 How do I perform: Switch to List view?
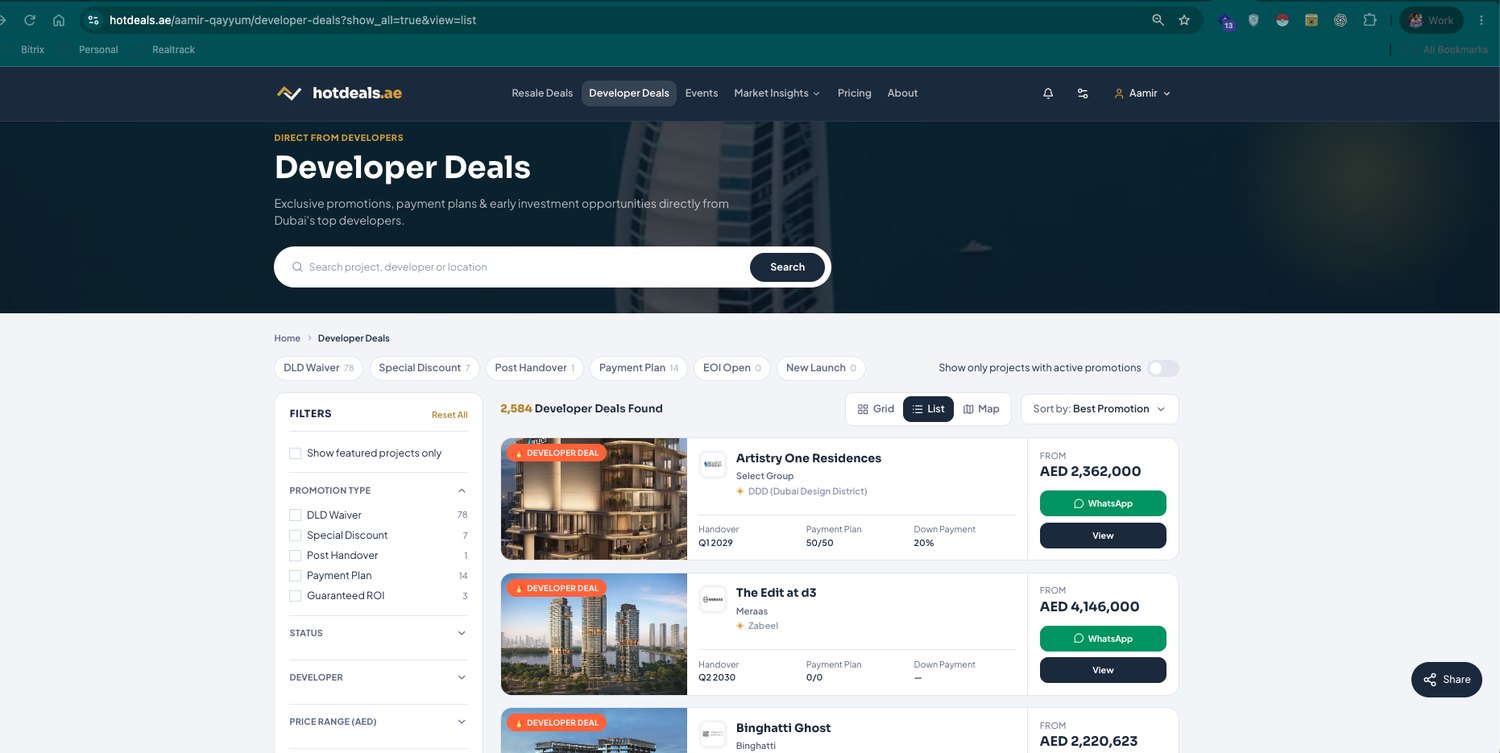(x=928, y=409)
